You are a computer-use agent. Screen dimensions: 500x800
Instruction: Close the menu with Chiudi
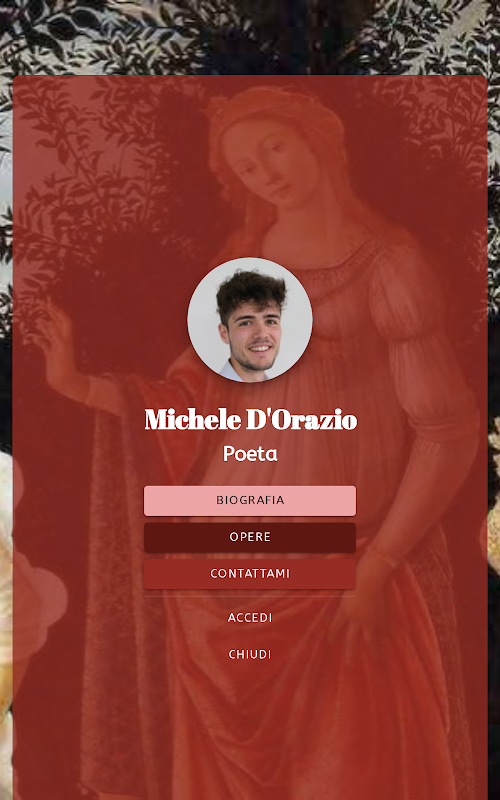[x=250, y=655]
